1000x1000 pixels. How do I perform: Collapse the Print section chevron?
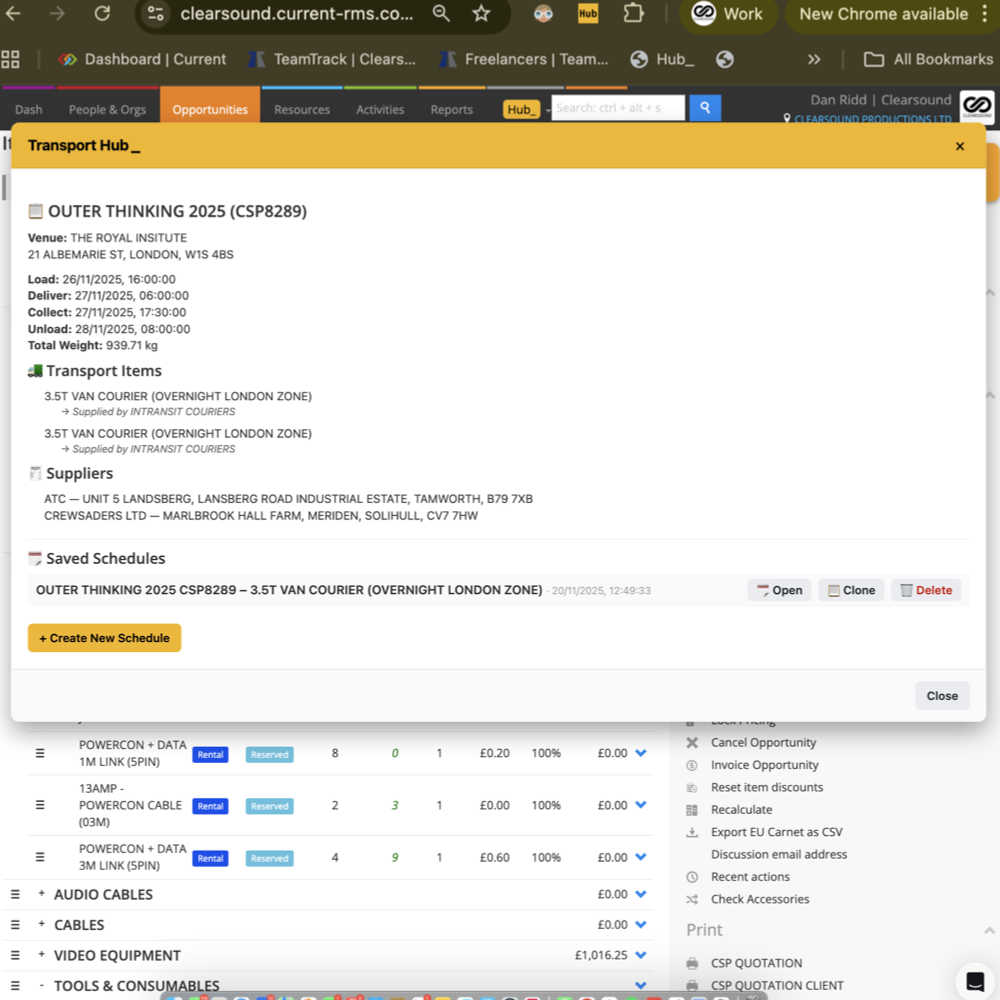[x=989, y=930]
